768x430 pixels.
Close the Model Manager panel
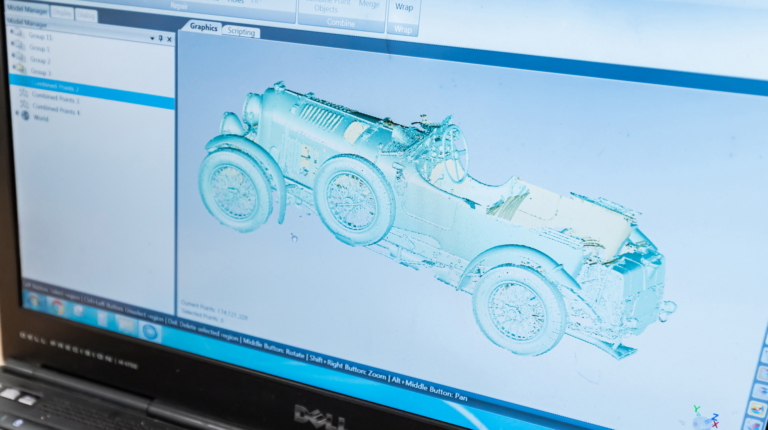tap(170, 39)
